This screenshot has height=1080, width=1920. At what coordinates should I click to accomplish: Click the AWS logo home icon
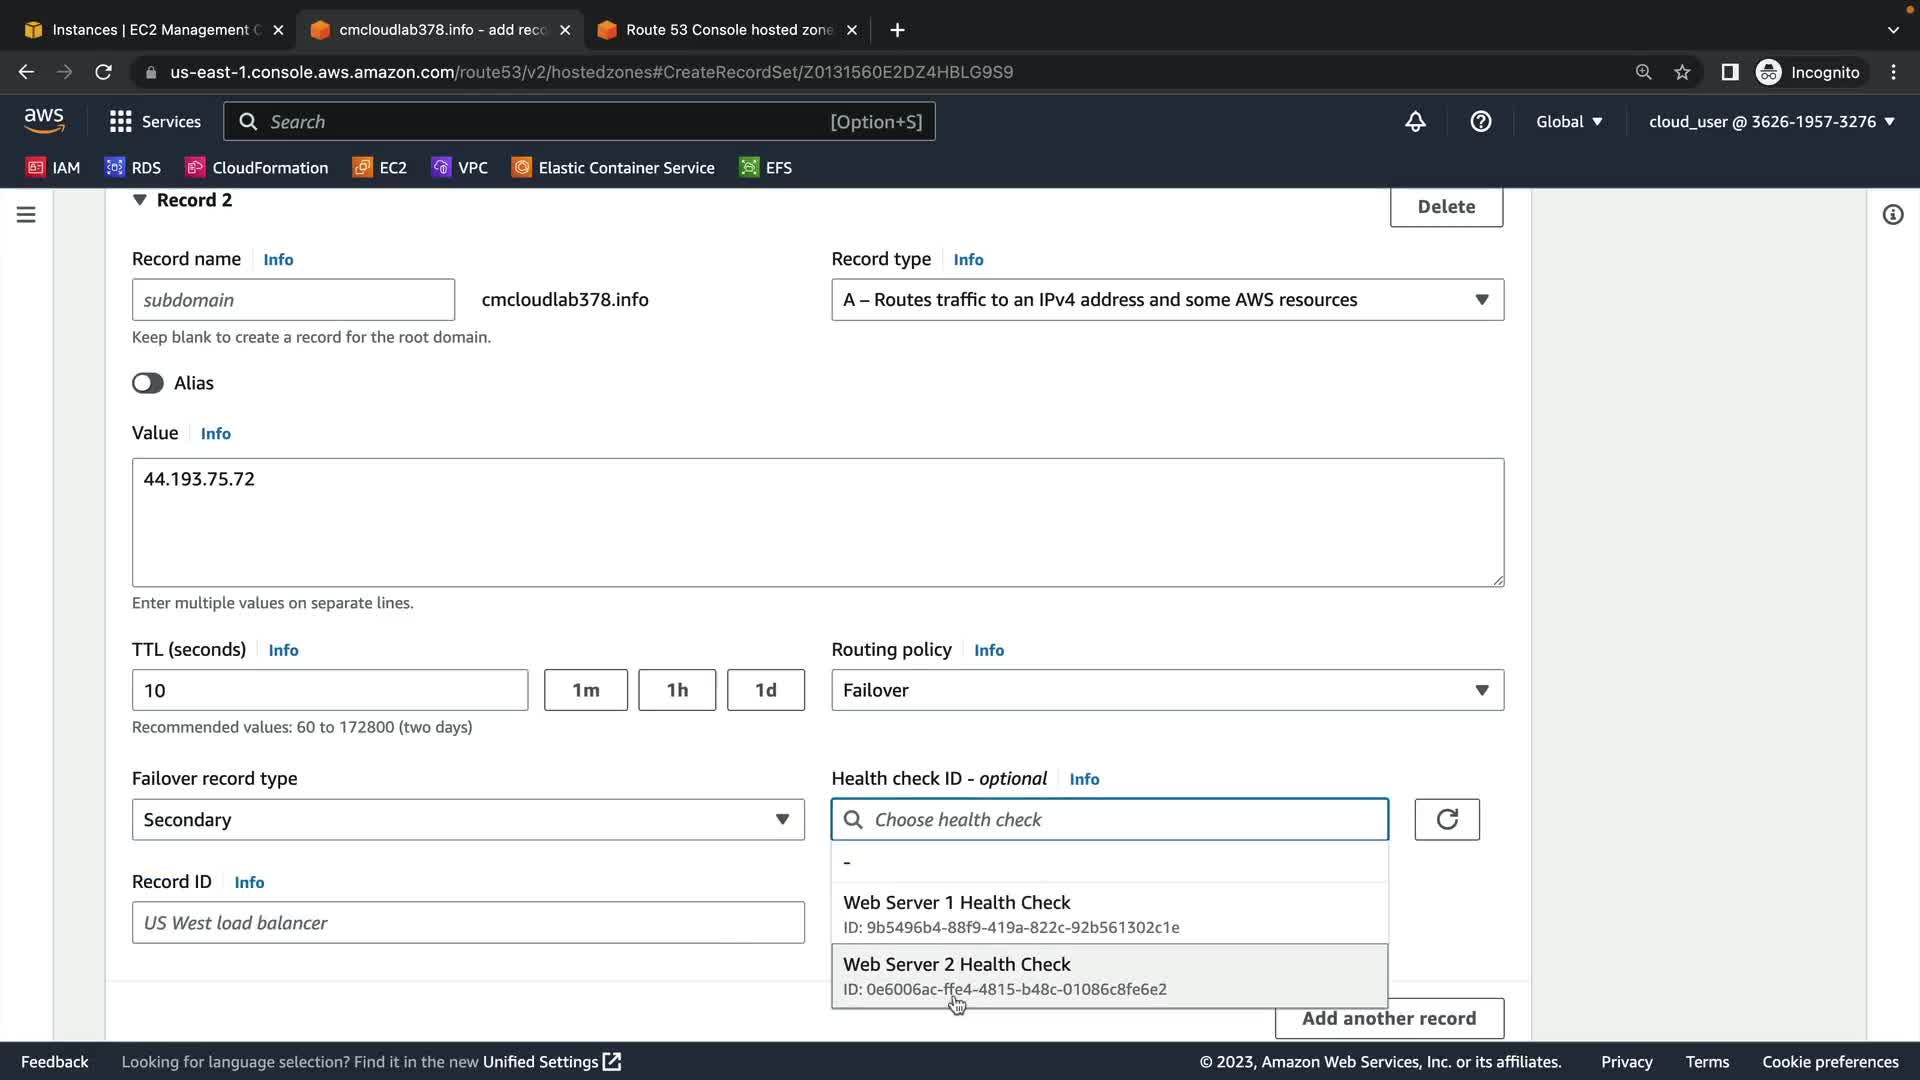pos(44,121)
